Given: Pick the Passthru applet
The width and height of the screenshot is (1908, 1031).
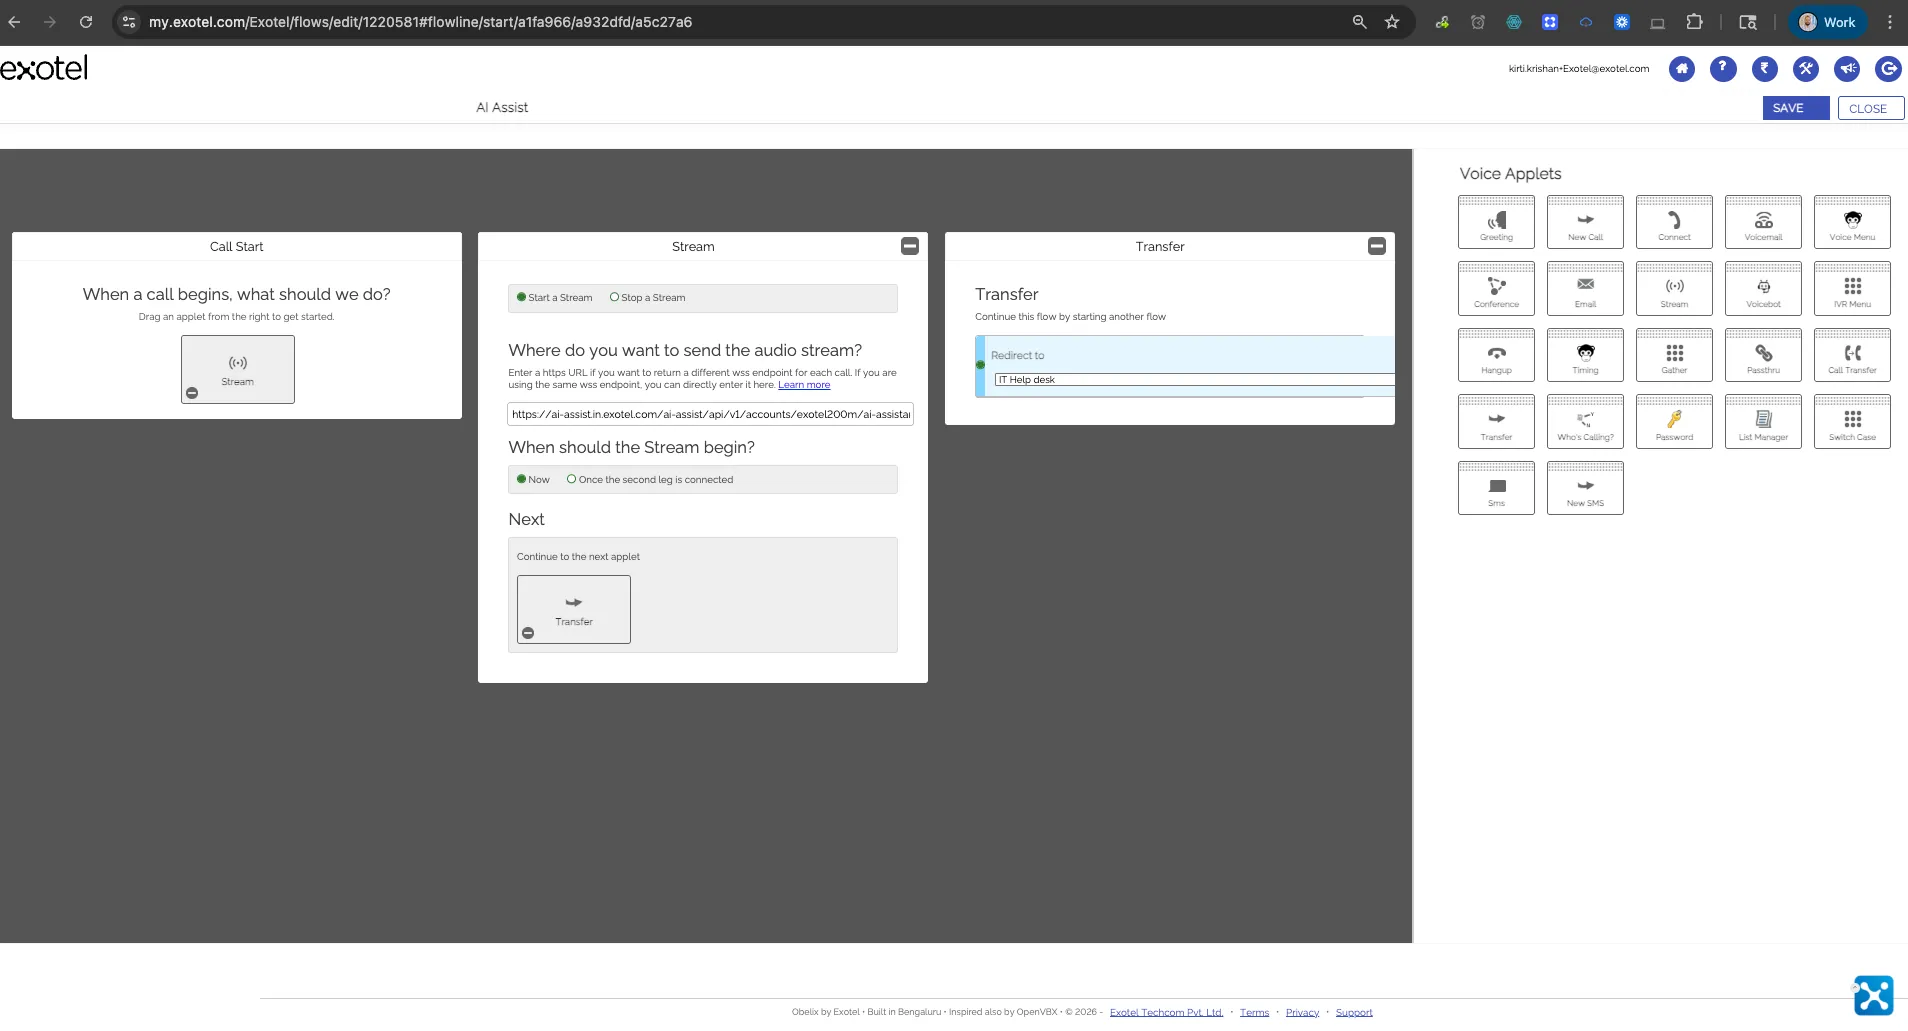Looking at the screenshot, I should [x=1763, y=355].
